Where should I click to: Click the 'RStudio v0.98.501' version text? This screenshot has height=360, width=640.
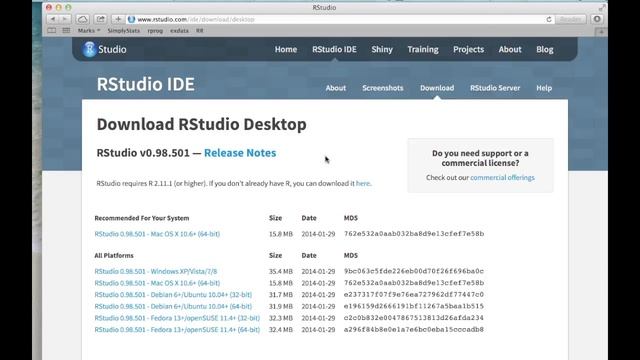(143, 153)
